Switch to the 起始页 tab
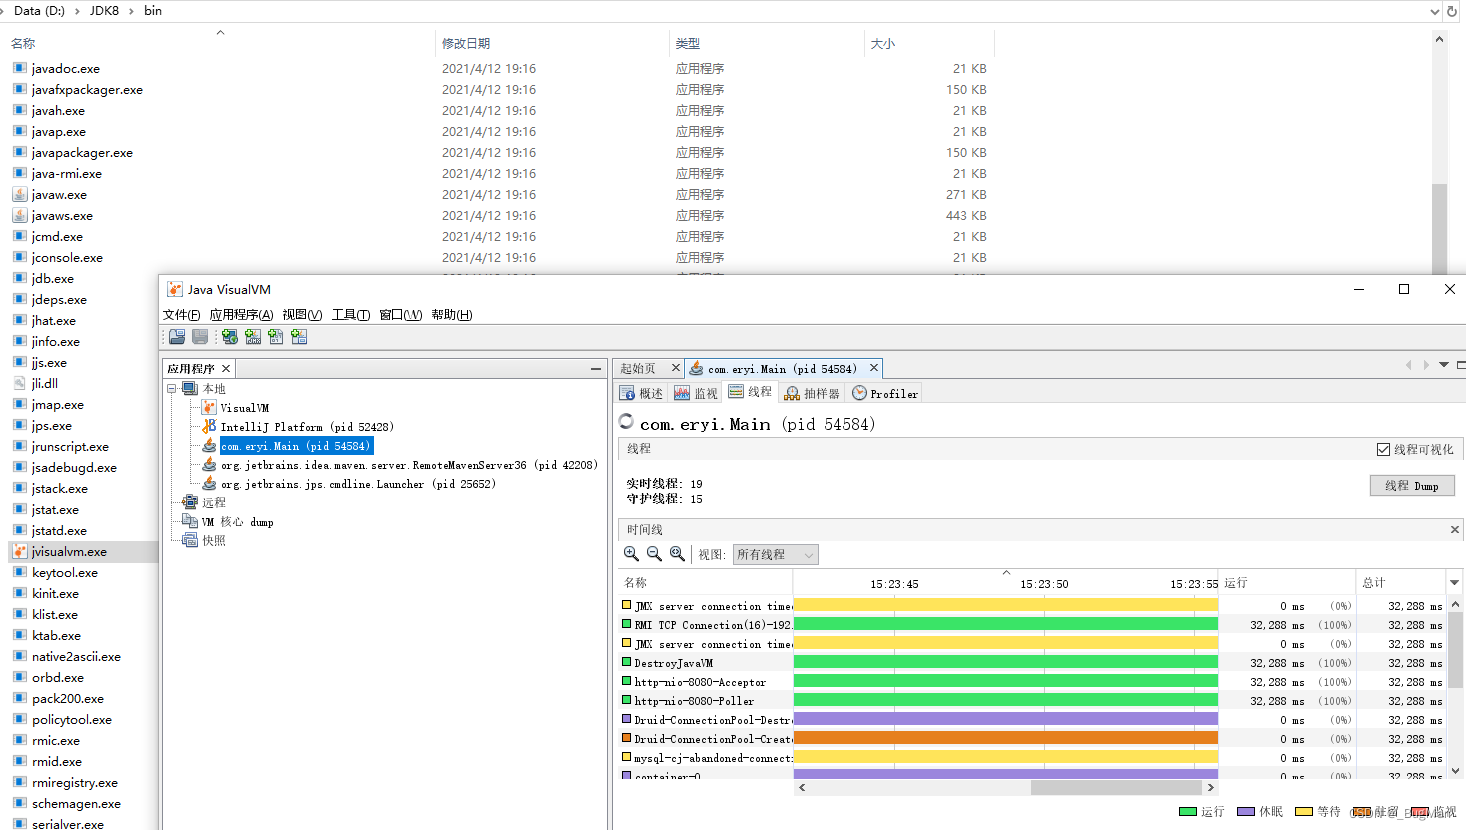Viewport: 1466px width, 830px height. 638,368
